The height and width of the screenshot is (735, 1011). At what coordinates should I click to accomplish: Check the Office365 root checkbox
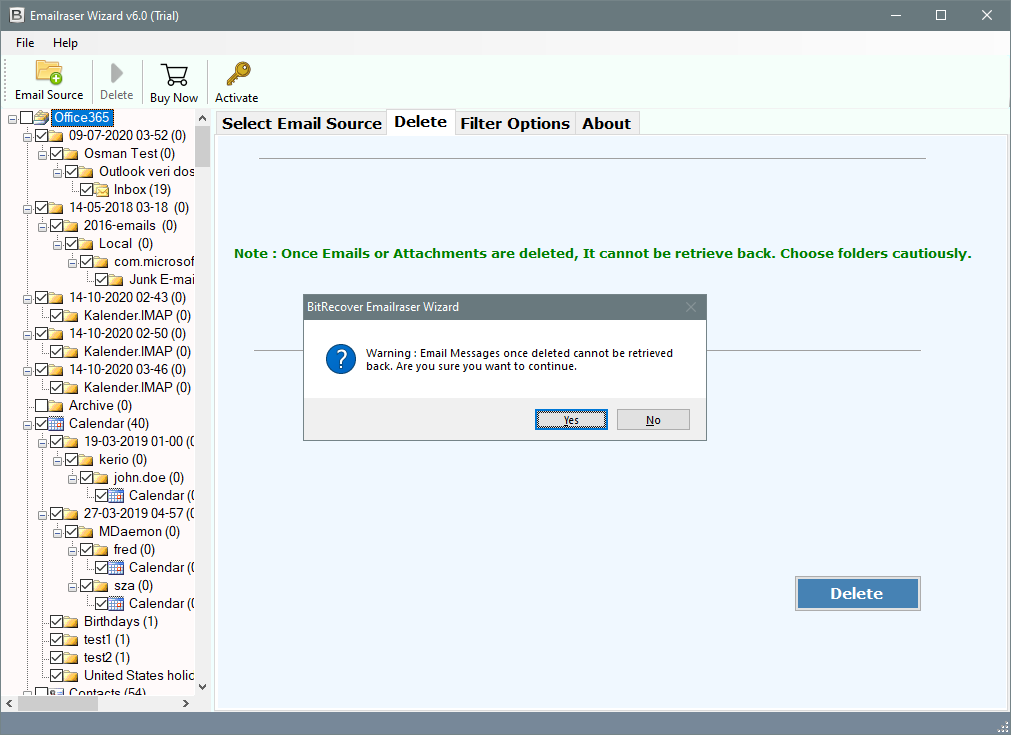click(x=26, y=117)
